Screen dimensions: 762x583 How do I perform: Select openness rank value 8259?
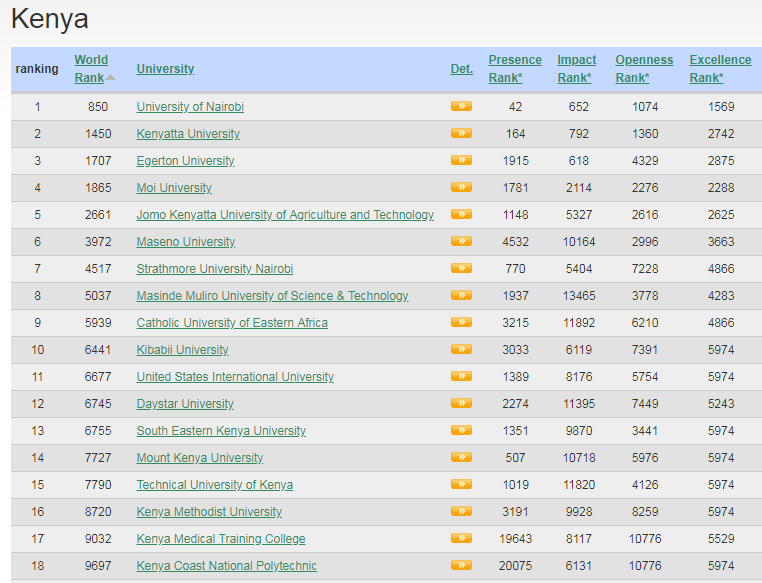tap(645, 512)
